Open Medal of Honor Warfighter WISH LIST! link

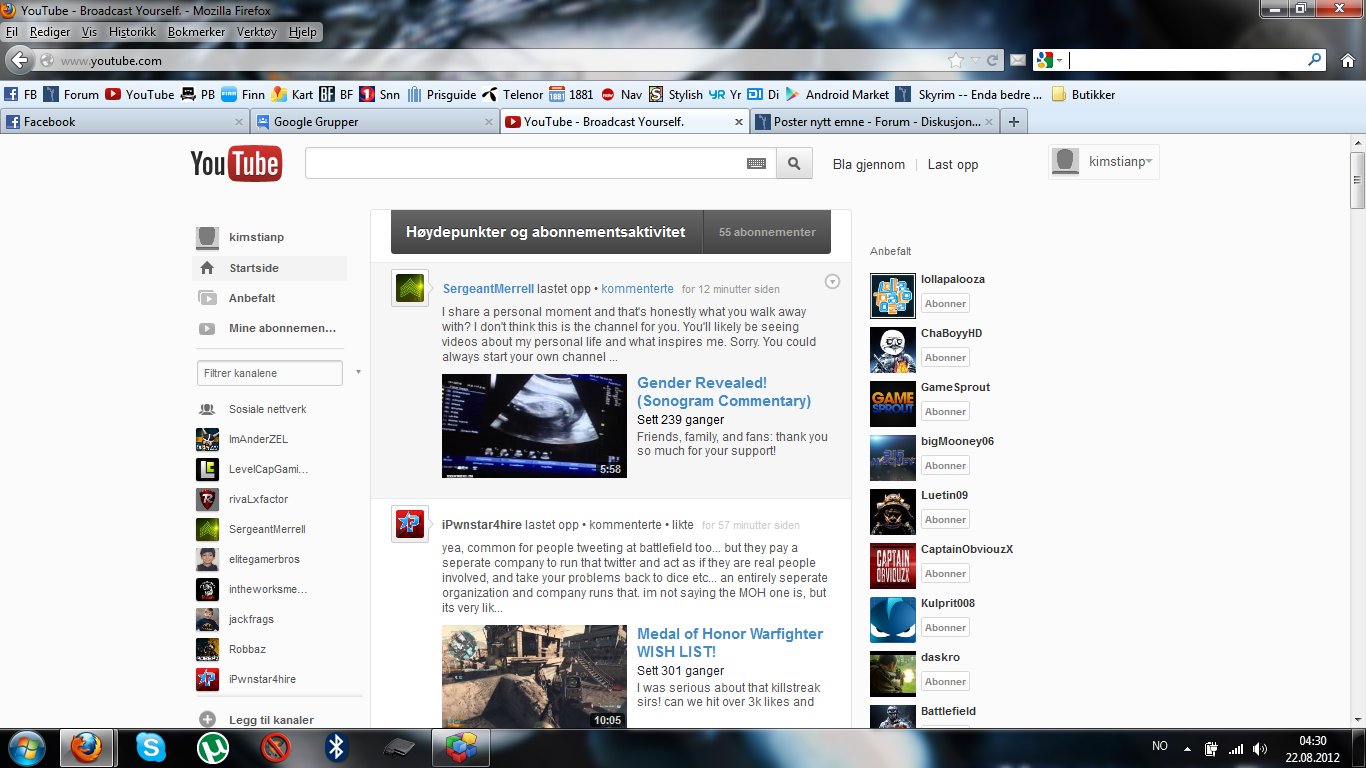tap(730, 643)
